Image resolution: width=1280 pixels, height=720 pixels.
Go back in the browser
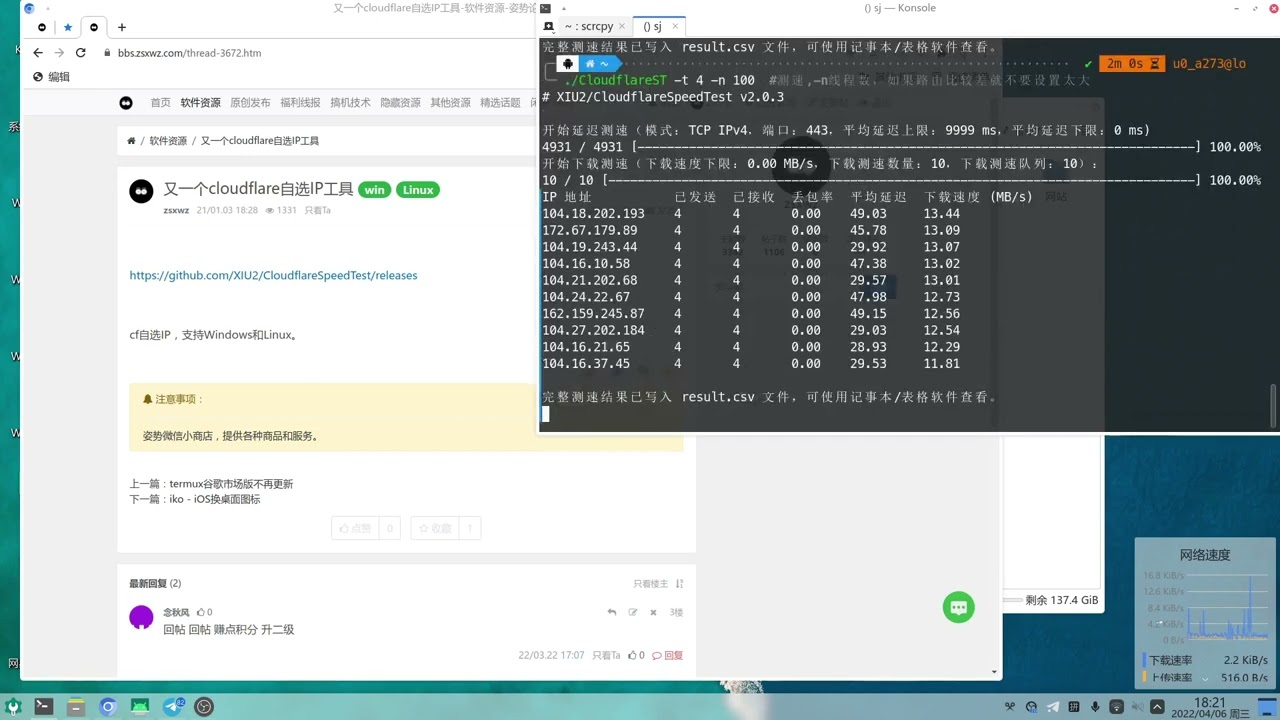click(38, 53)
